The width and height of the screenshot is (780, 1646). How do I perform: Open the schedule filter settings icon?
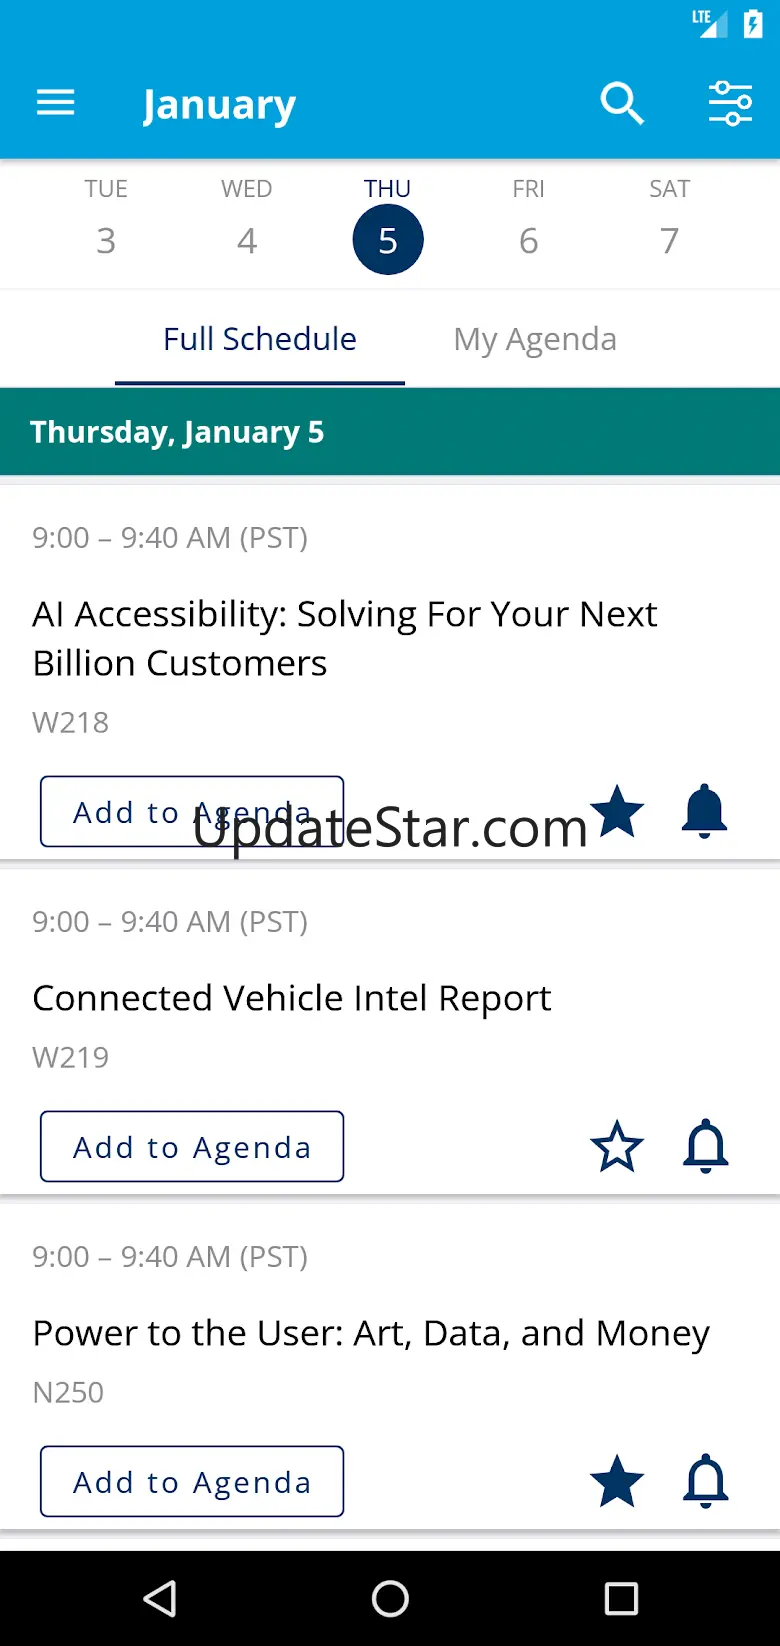coord(730,103)
